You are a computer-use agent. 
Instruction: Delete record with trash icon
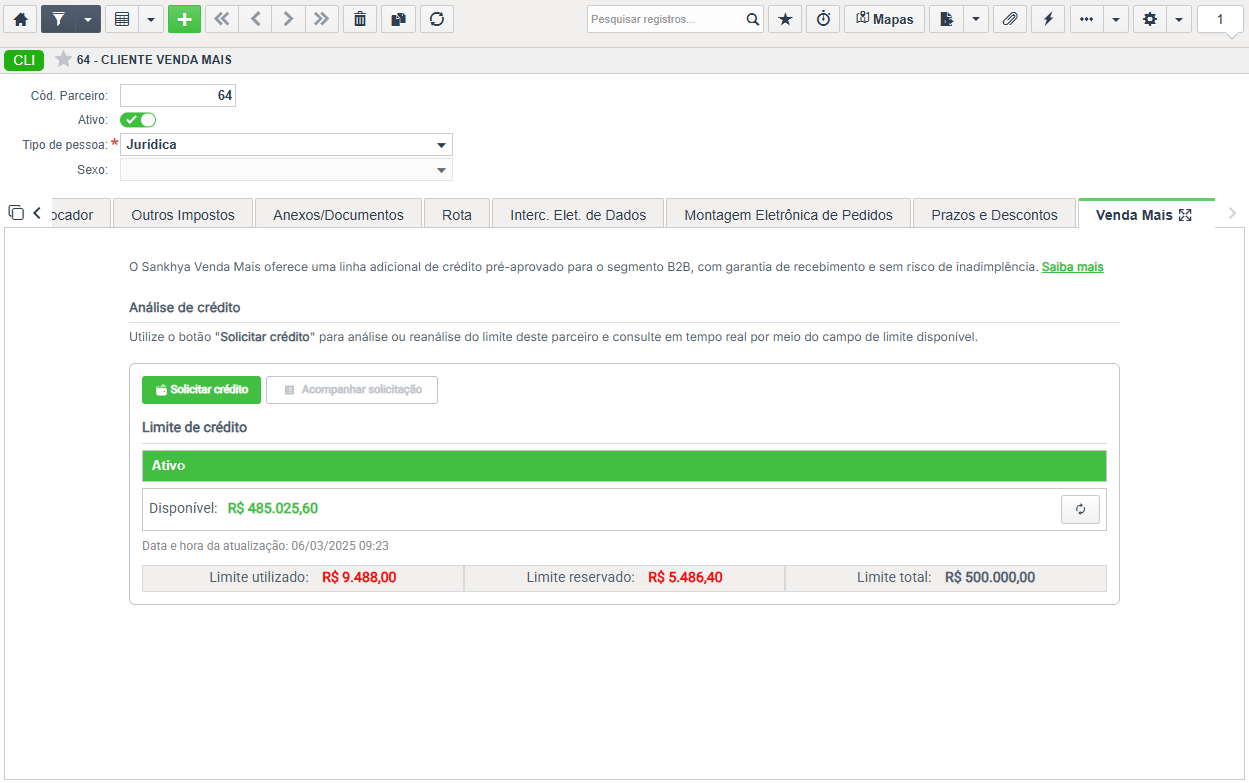pos(360,19)
